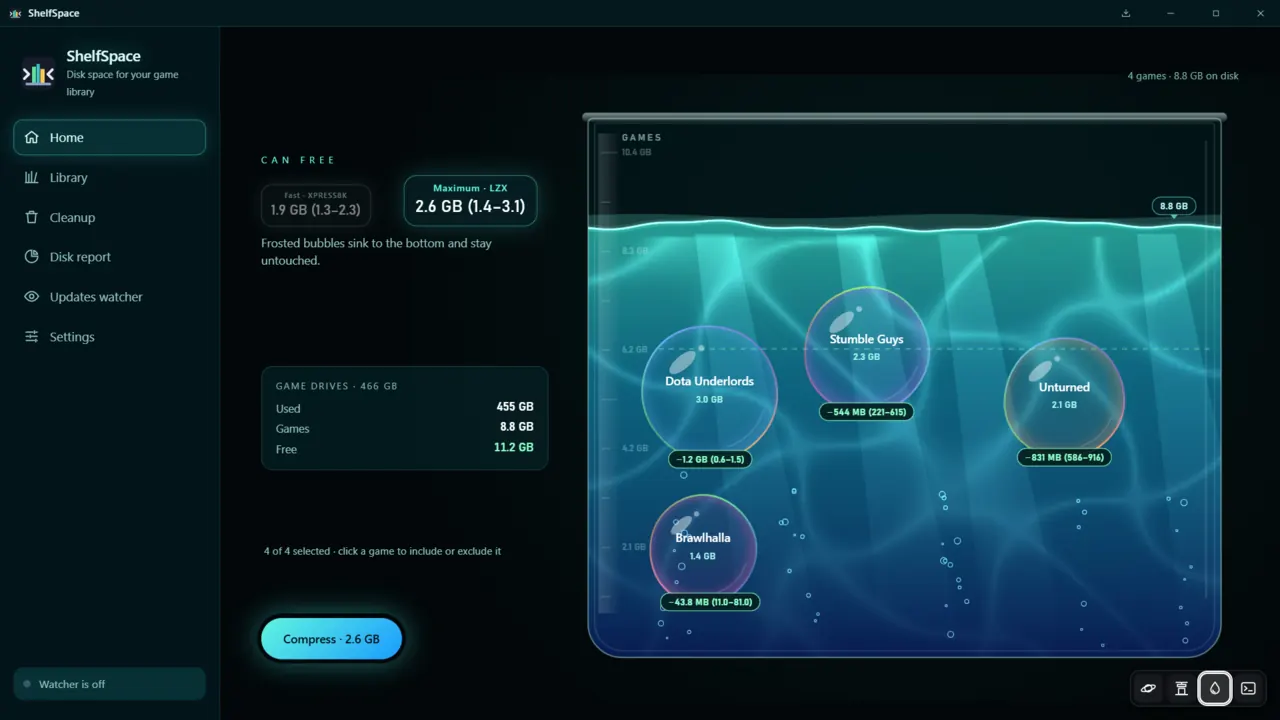Toggle the Stumble Guys bubble
Image resolution: width=1280 pixels, height=720 pixels.
click(866, 348)
